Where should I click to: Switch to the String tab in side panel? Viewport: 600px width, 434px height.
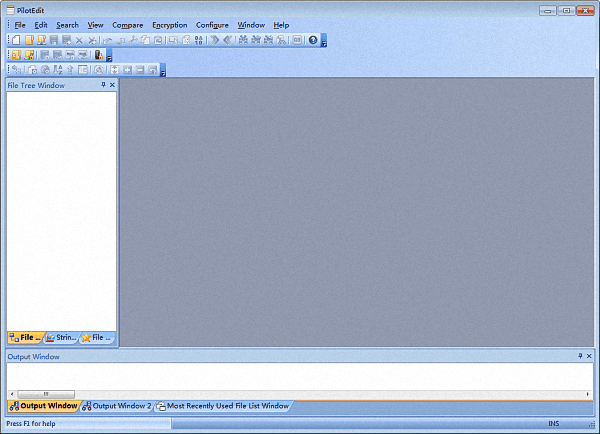(62, 338)
